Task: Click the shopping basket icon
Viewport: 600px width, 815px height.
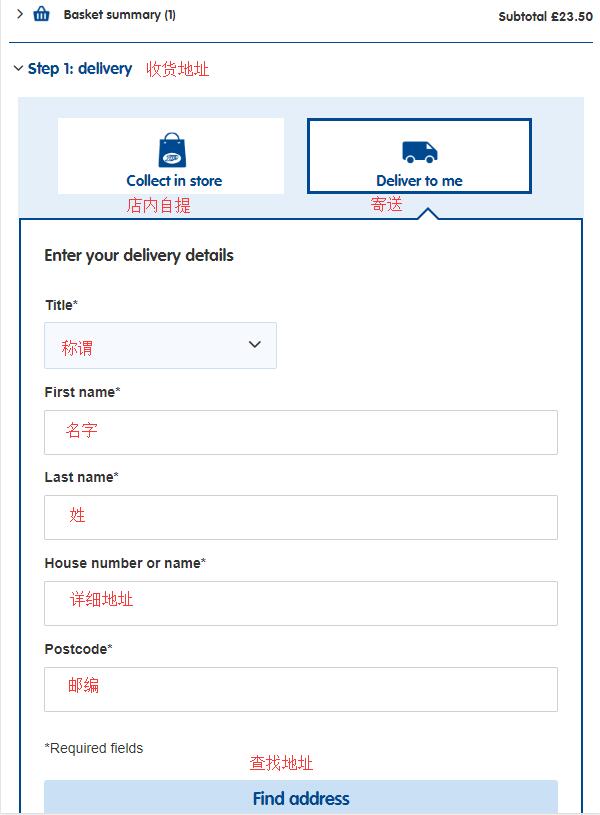Action: click(x=41, y=14)
